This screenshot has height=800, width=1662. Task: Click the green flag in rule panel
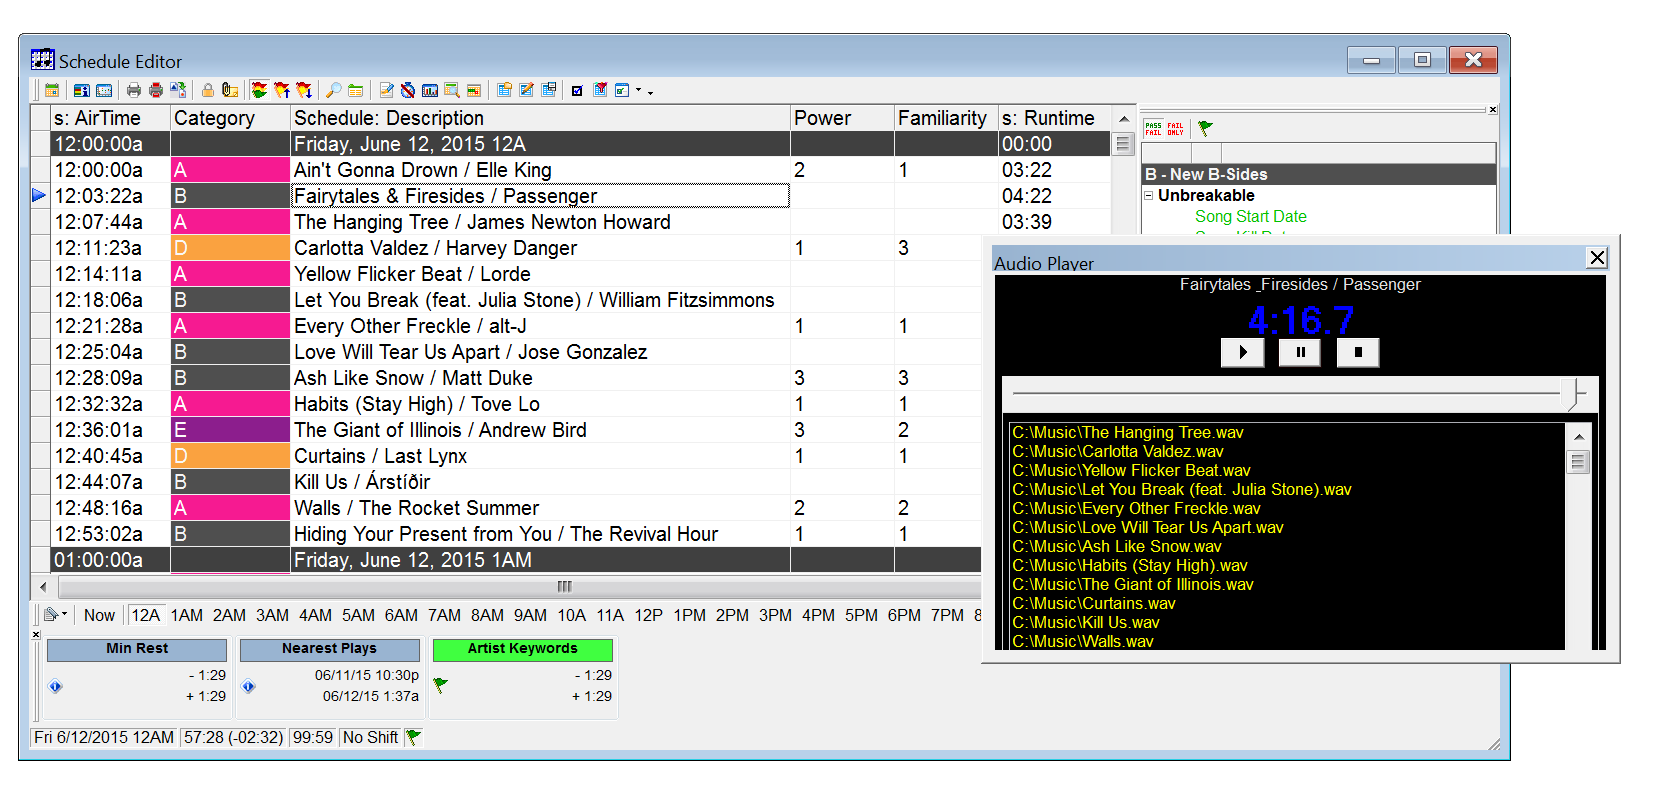(1205, 128)
